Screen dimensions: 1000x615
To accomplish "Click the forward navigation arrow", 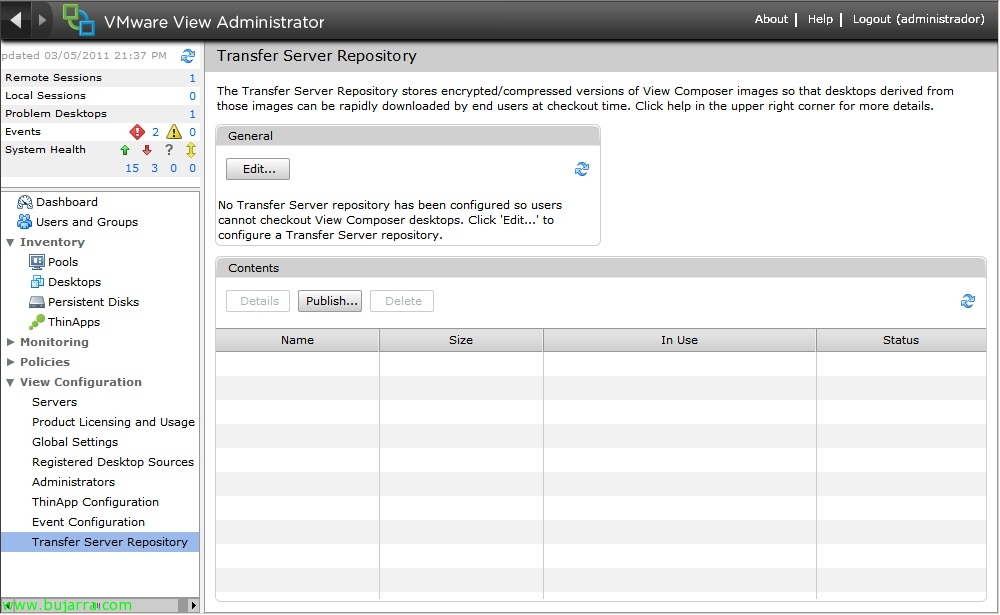I will [x=42, y=20].
